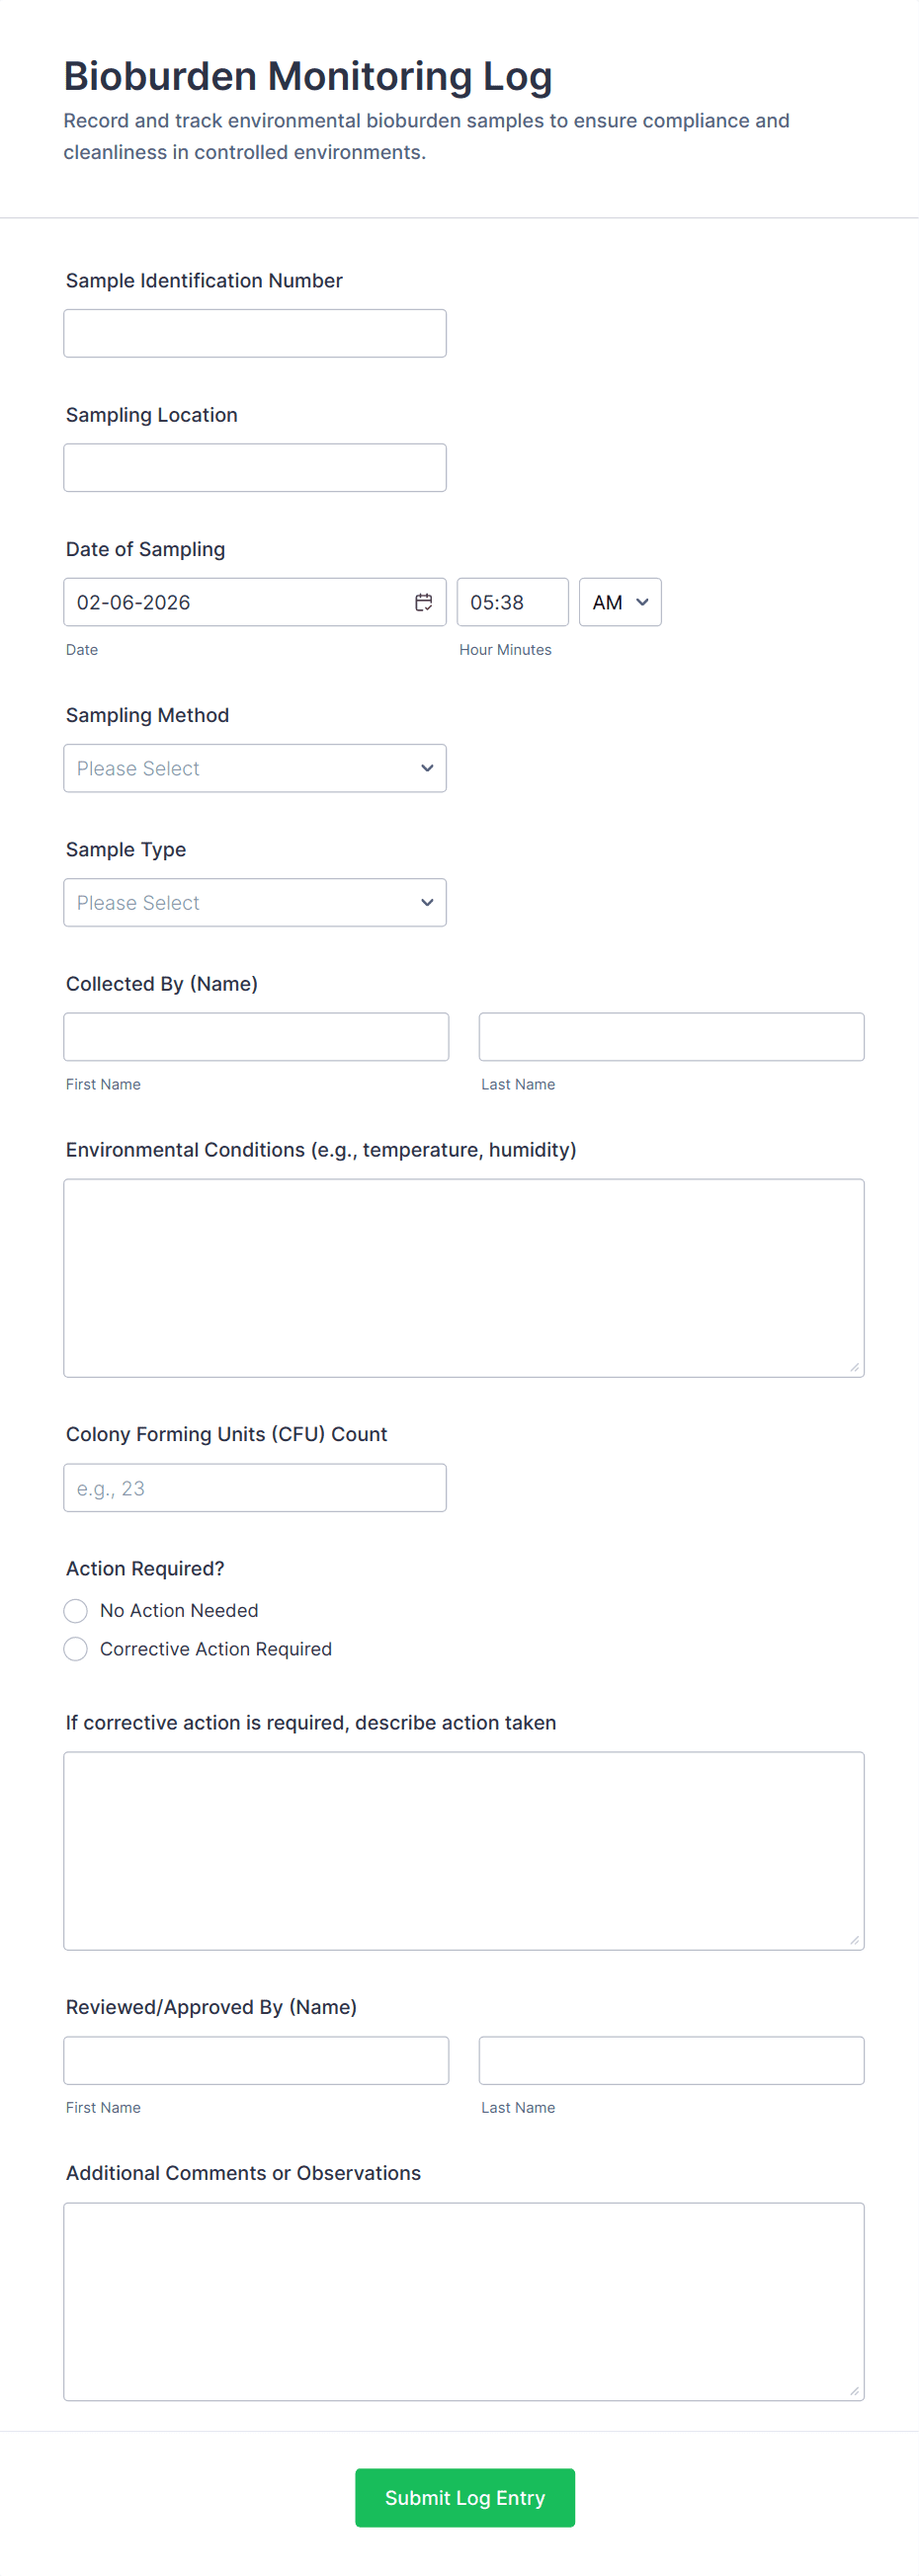Change the AM/PM time selector
Image resolution: width=919 pixels, height=2576 pixels.
point(619,602)
